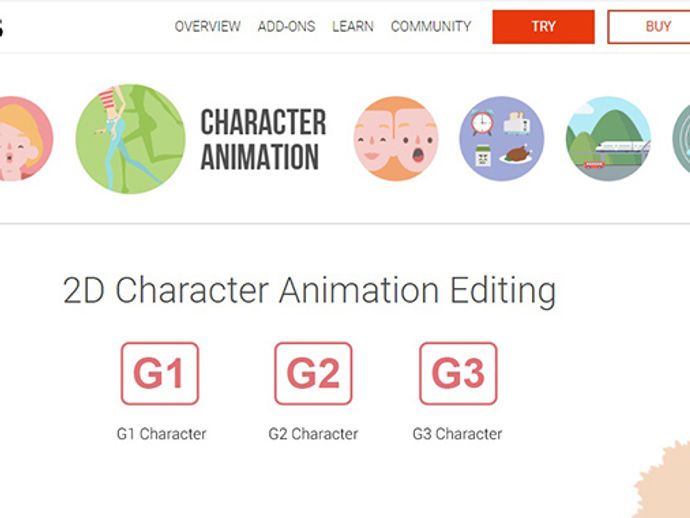Open the Overview menu item

coord(207,26)
